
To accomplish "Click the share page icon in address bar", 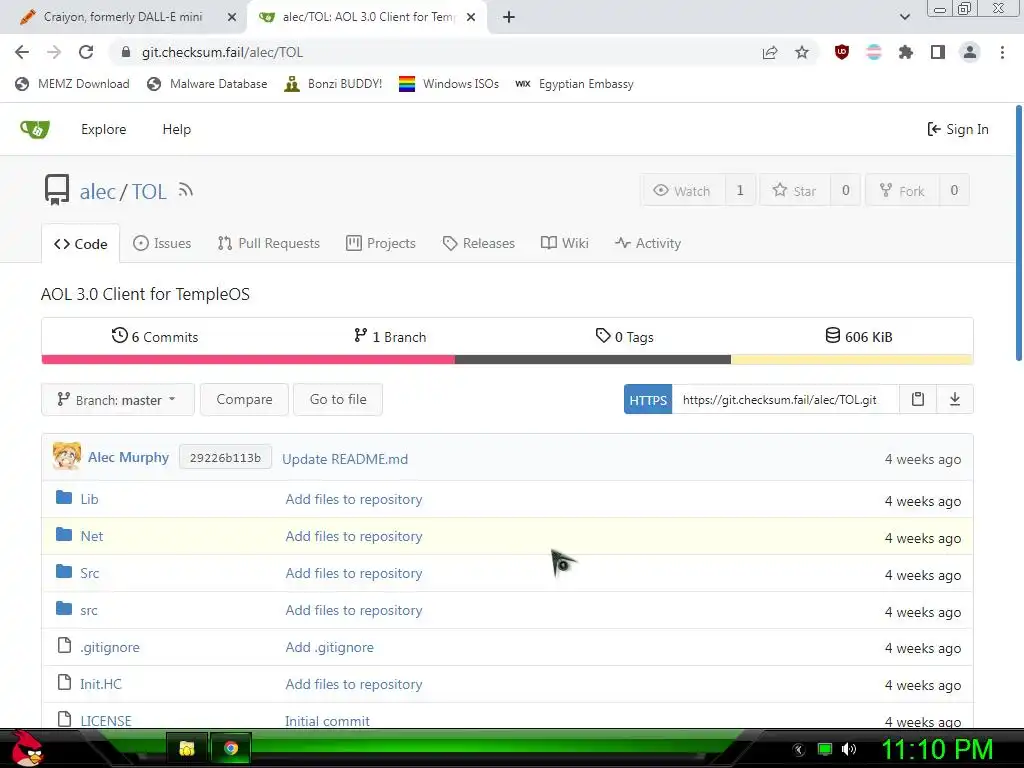I will click(770, 52).
